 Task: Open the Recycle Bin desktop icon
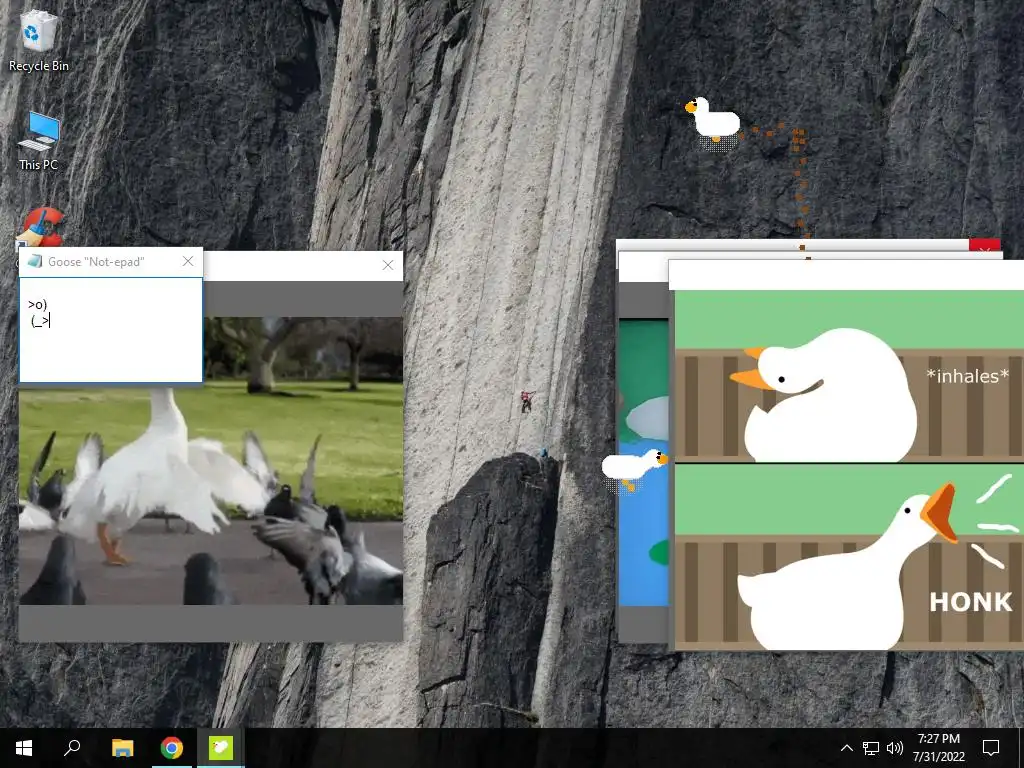(39, 41)
